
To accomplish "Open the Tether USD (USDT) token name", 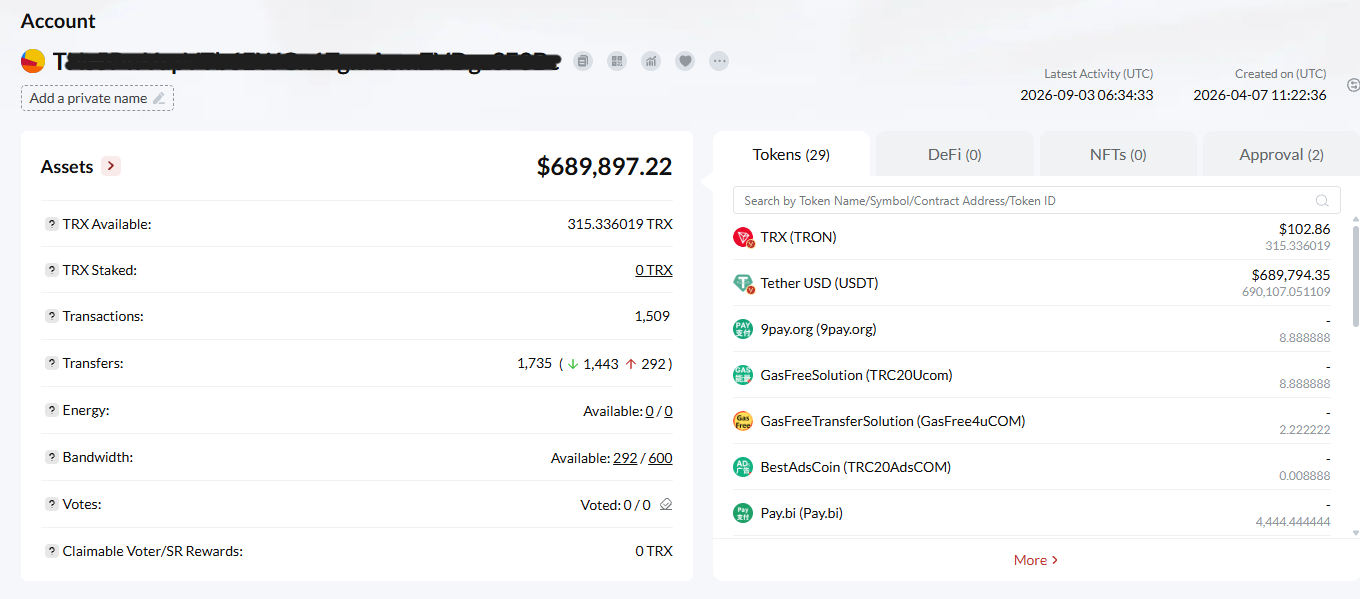I will (x=819, y=283).
